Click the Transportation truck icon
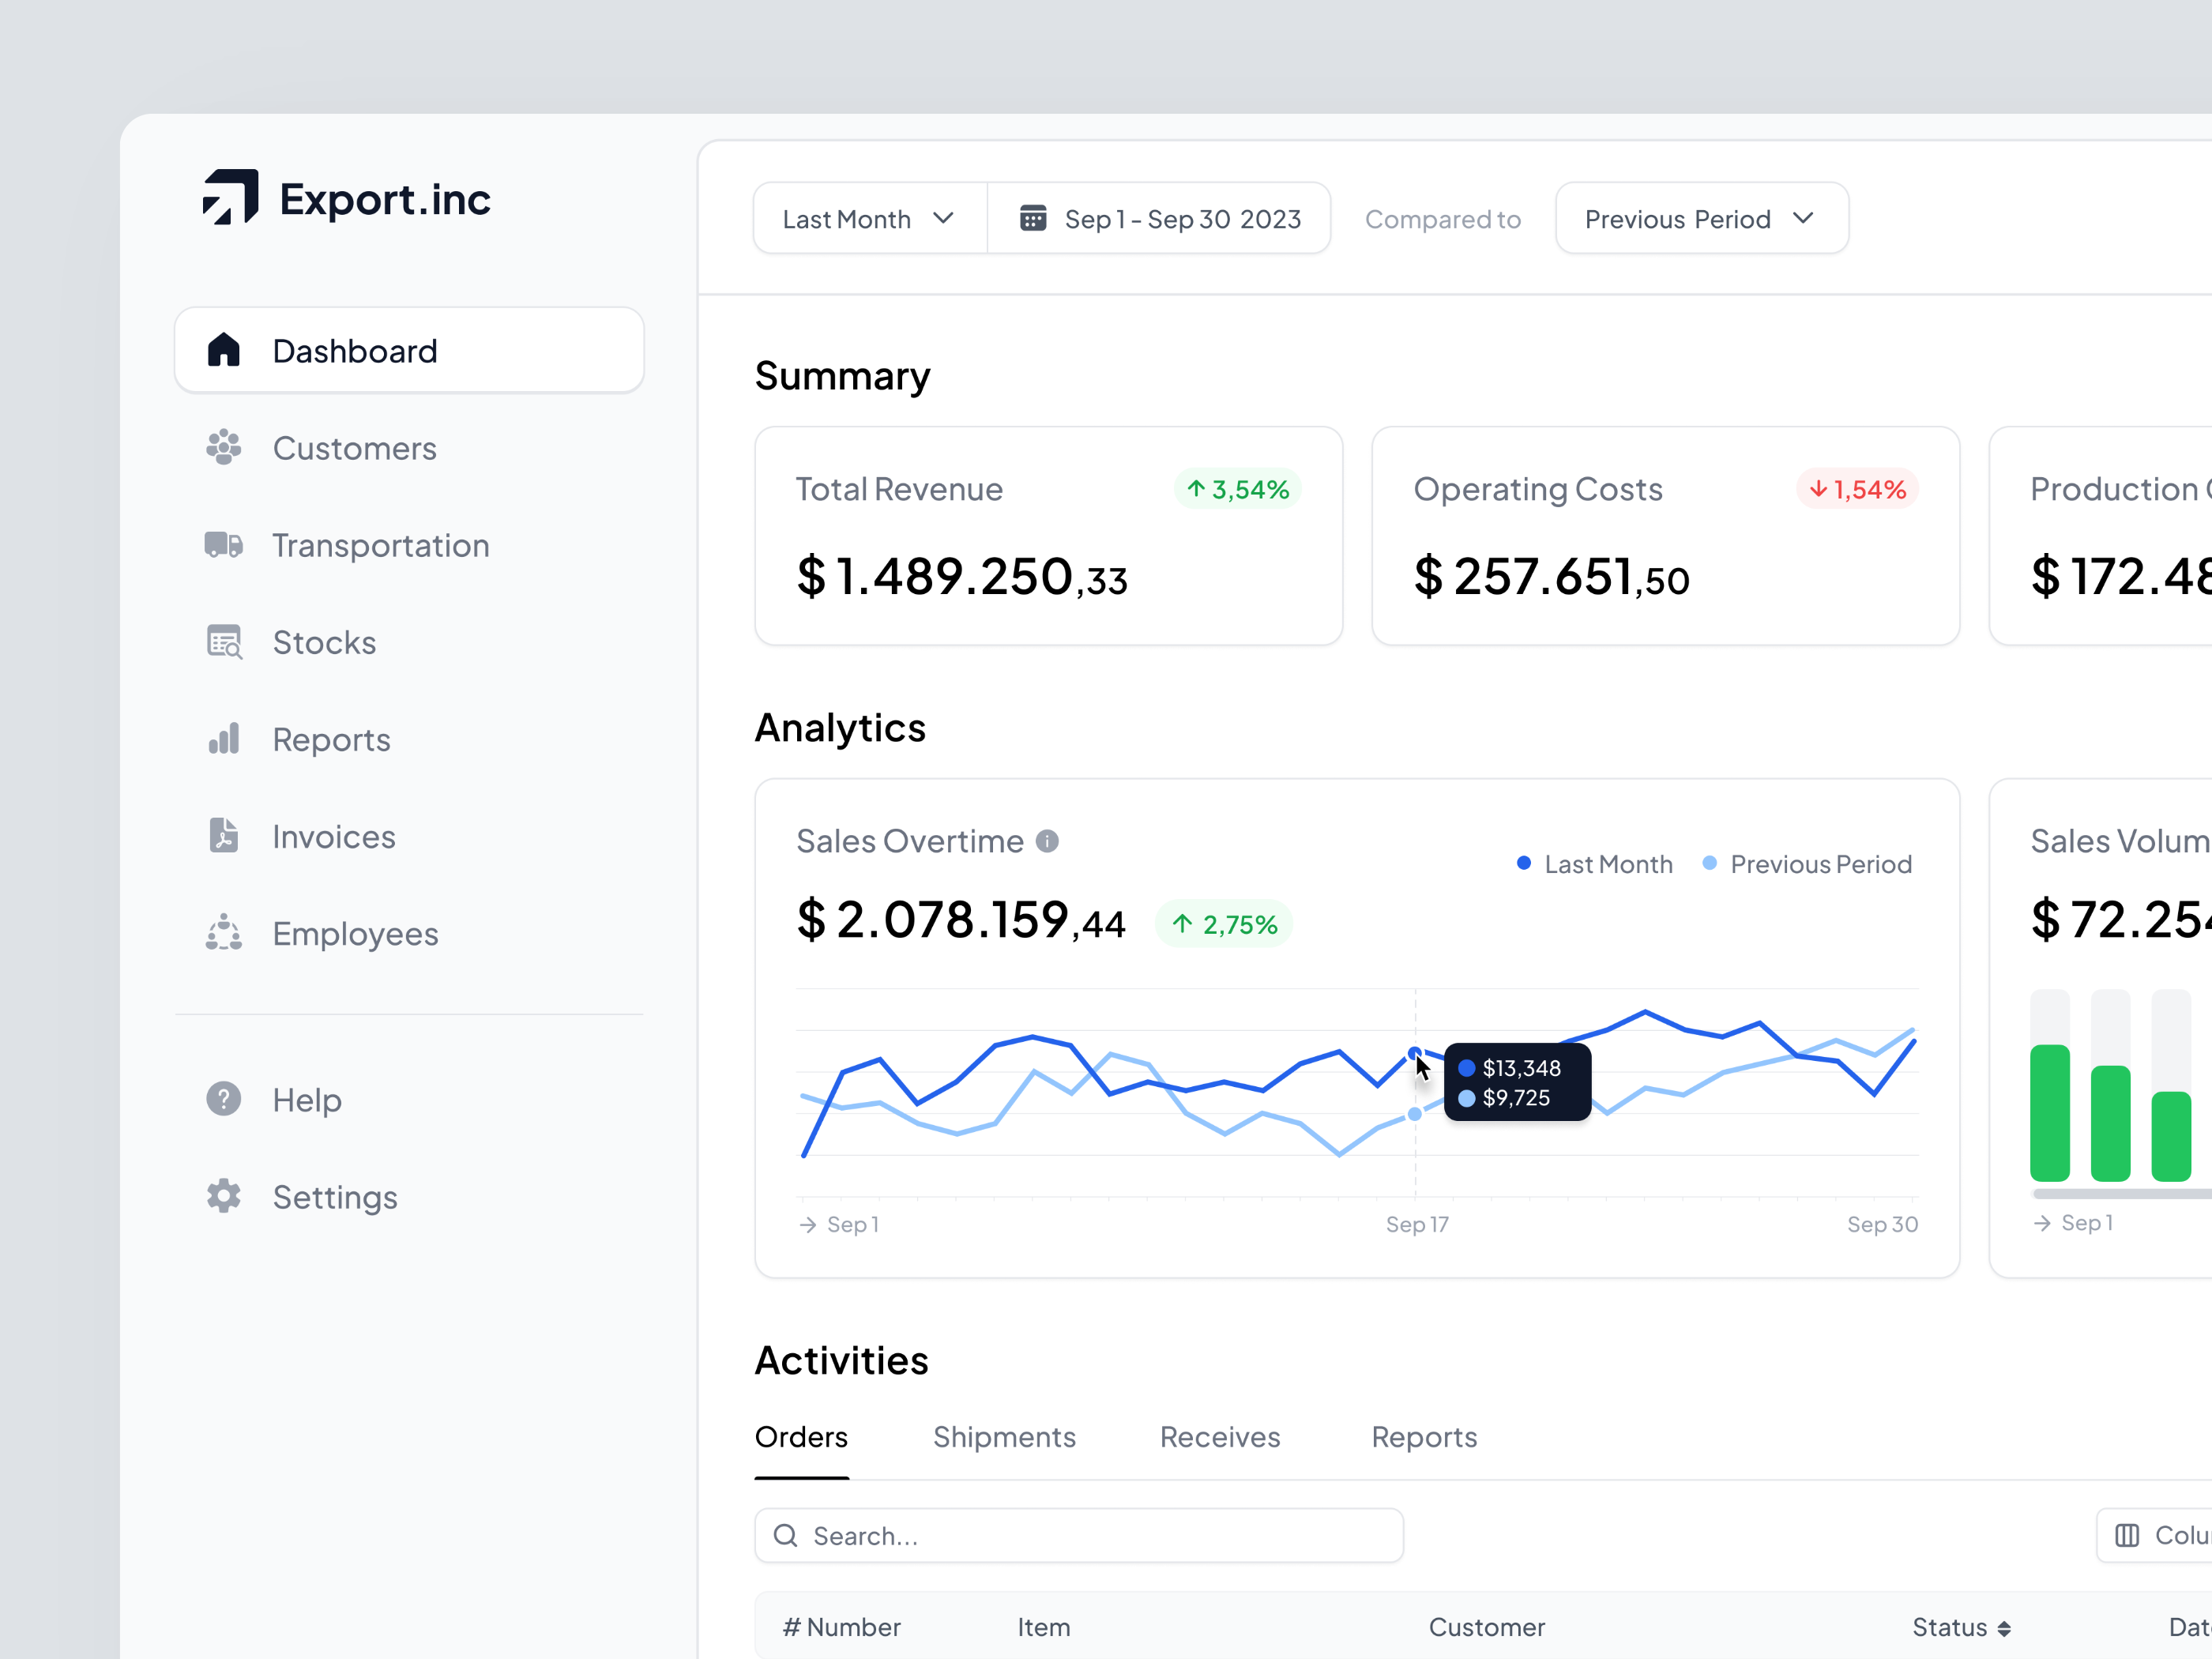 pos(222,545)
